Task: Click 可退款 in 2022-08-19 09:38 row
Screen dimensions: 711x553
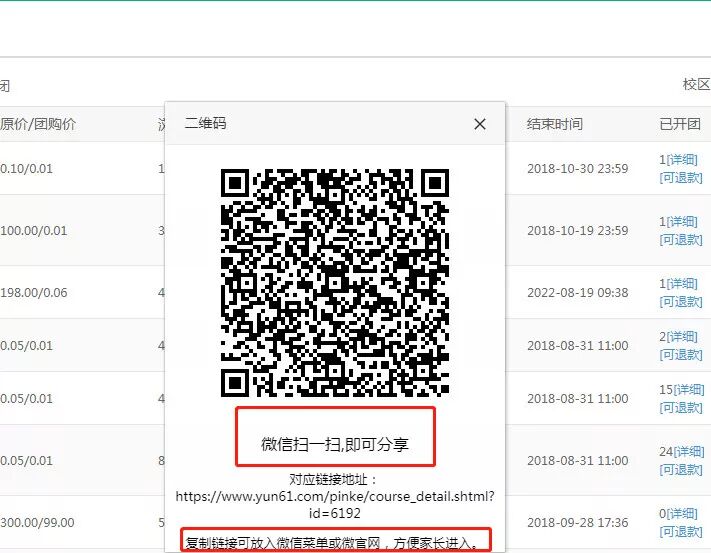Action: pyautogui.click(x=681, y=302)
